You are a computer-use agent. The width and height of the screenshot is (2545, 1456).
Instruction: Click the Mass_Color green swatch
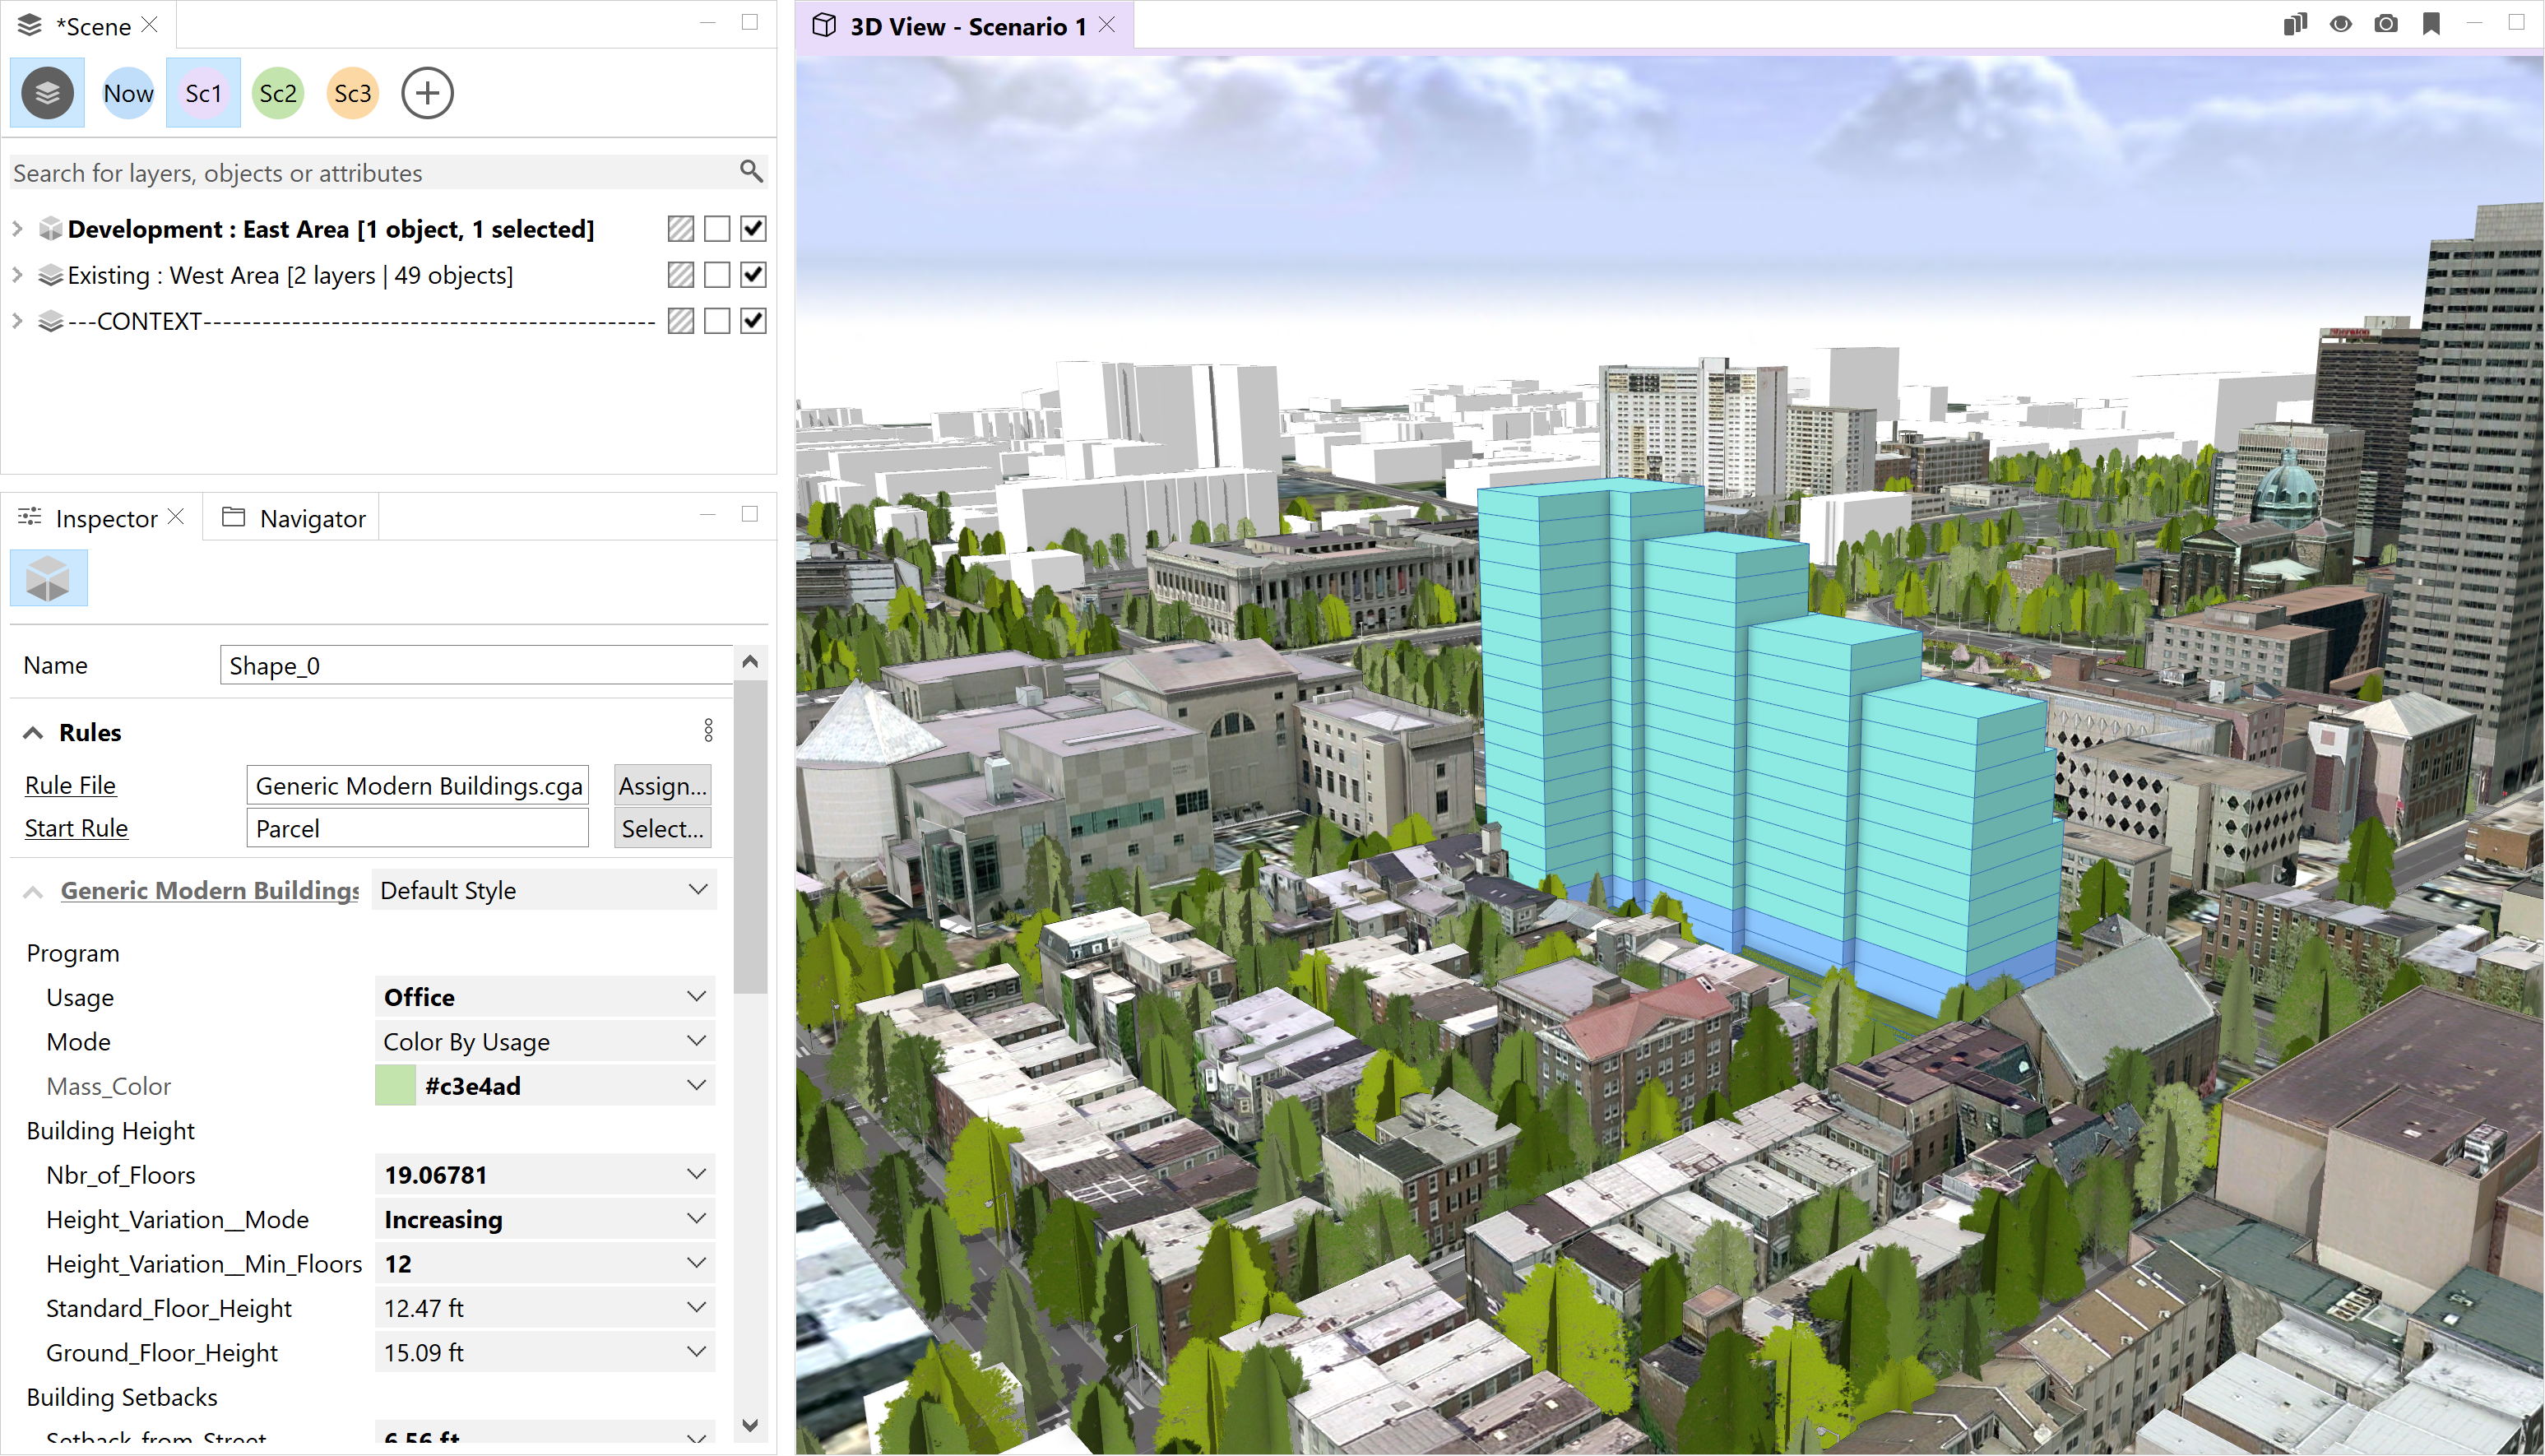[395, 1086]
